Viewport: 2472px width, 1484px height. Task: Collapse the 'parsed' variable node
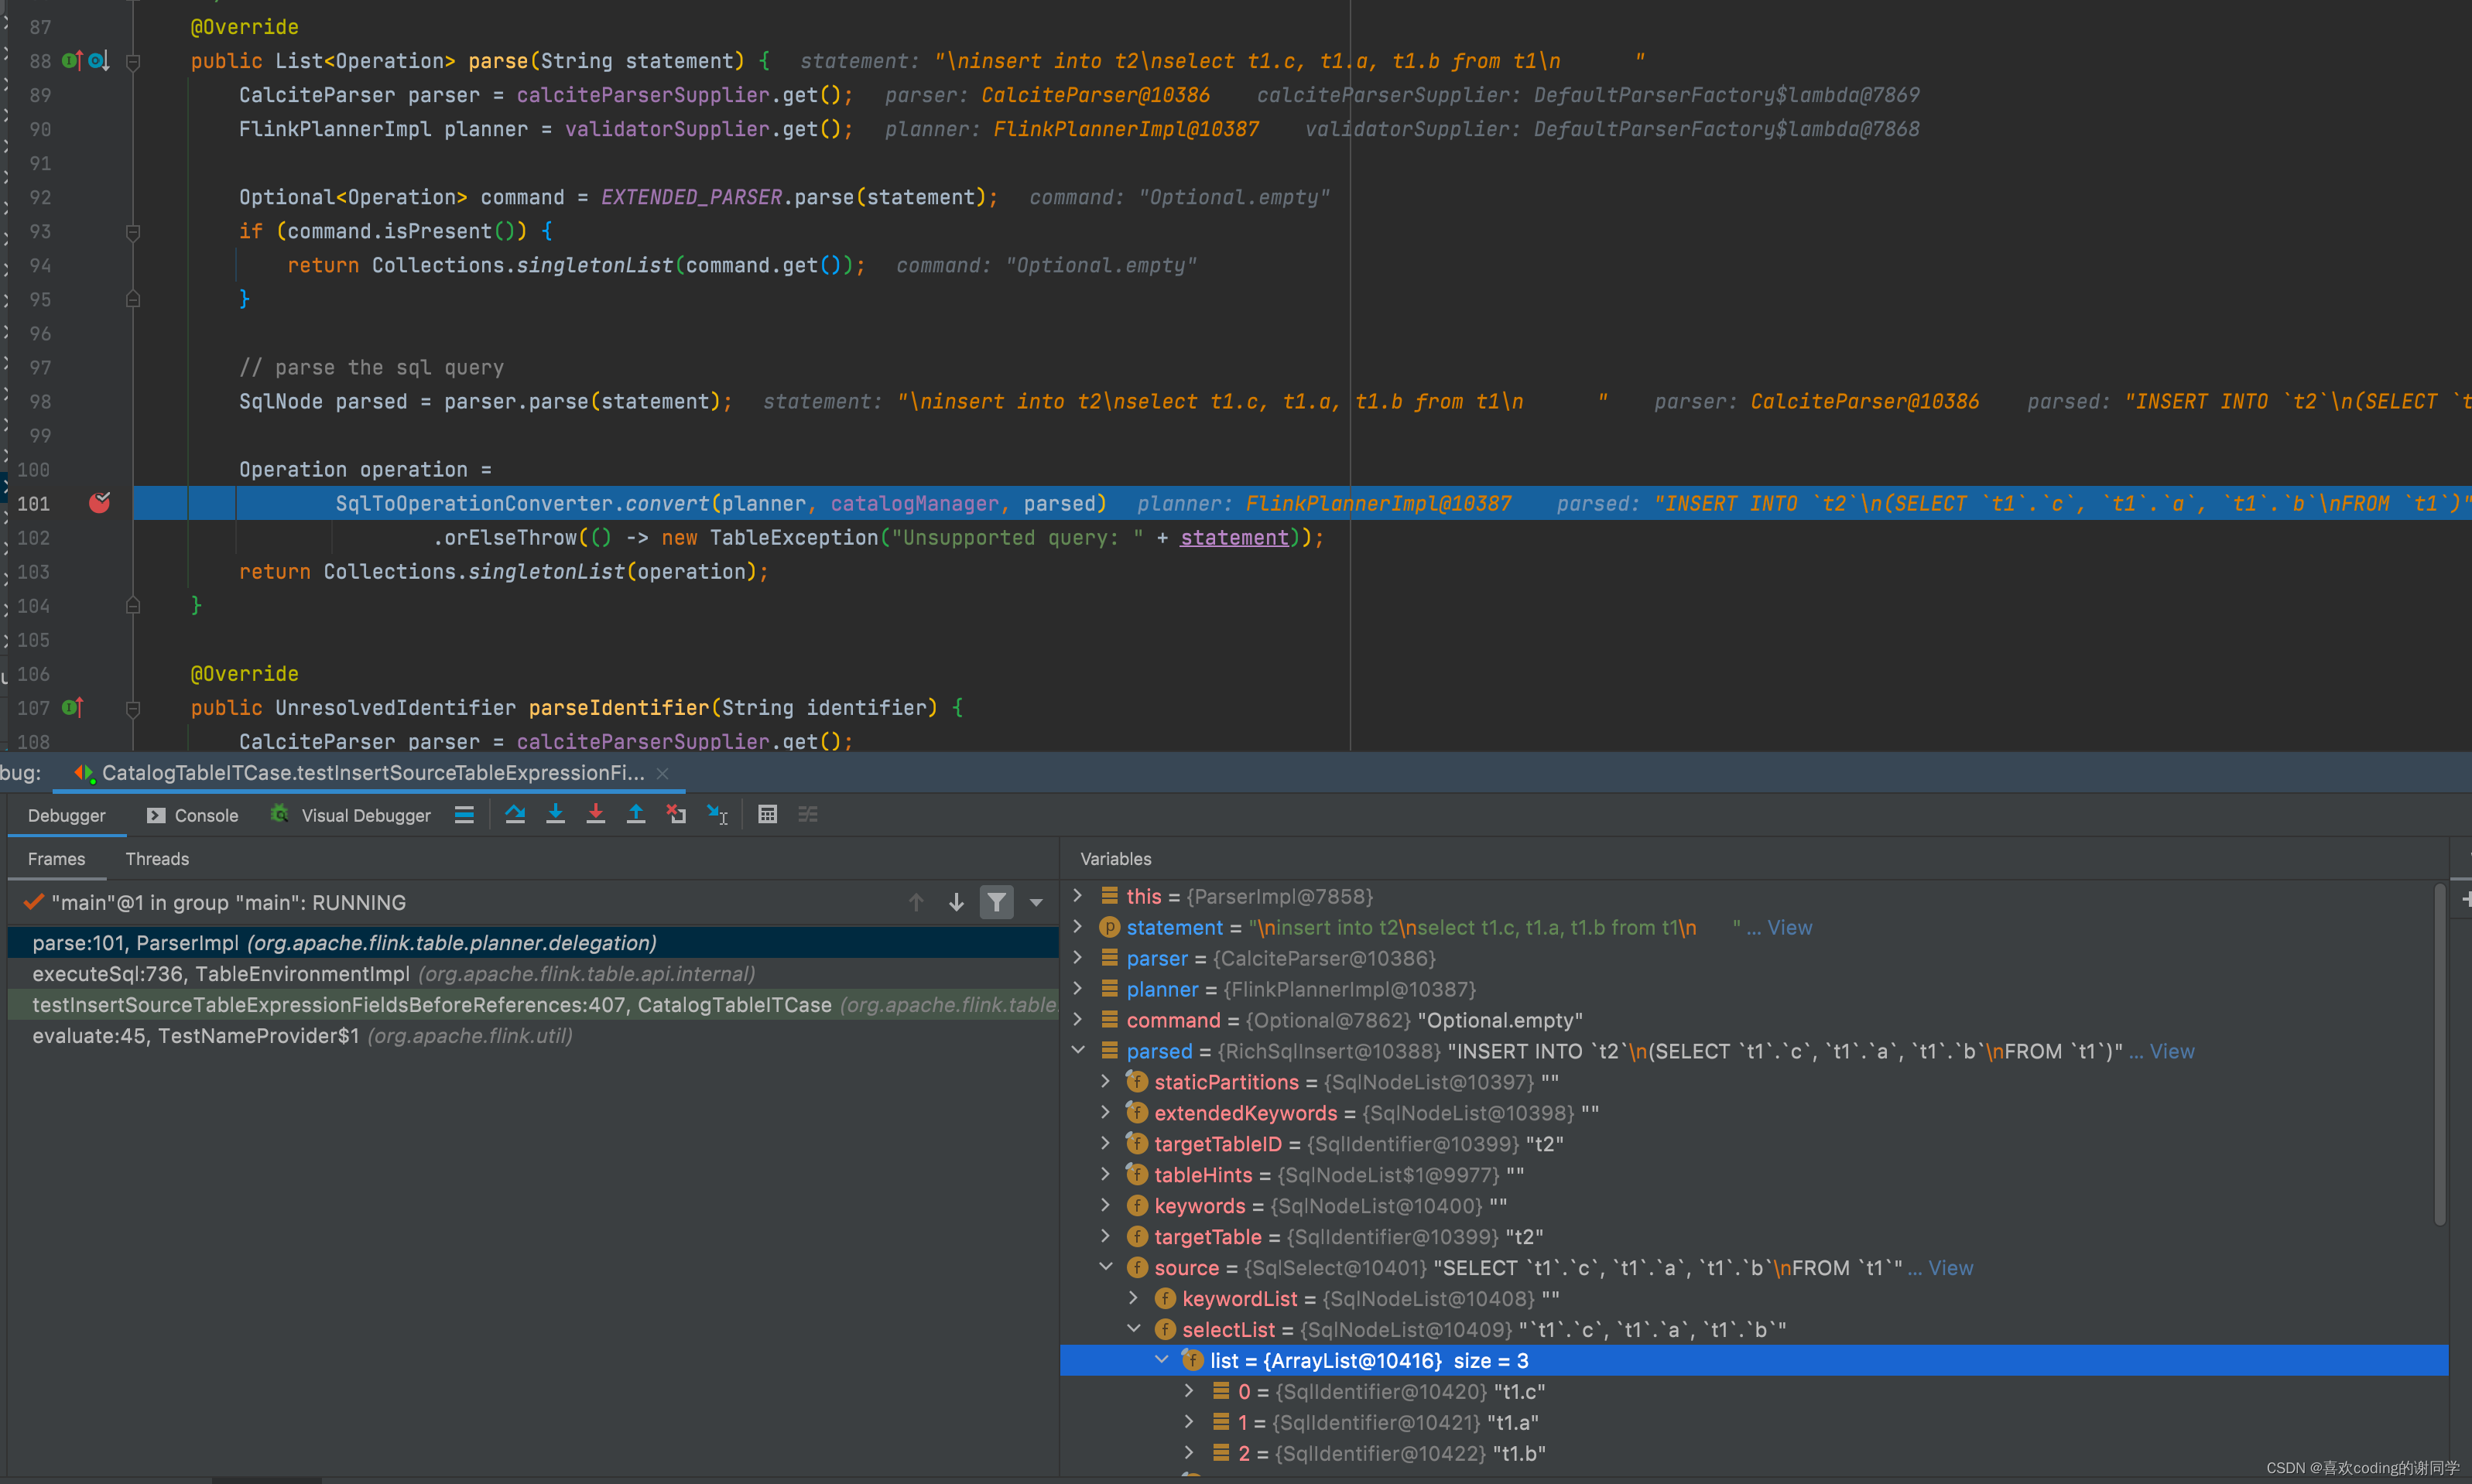1078,1050
